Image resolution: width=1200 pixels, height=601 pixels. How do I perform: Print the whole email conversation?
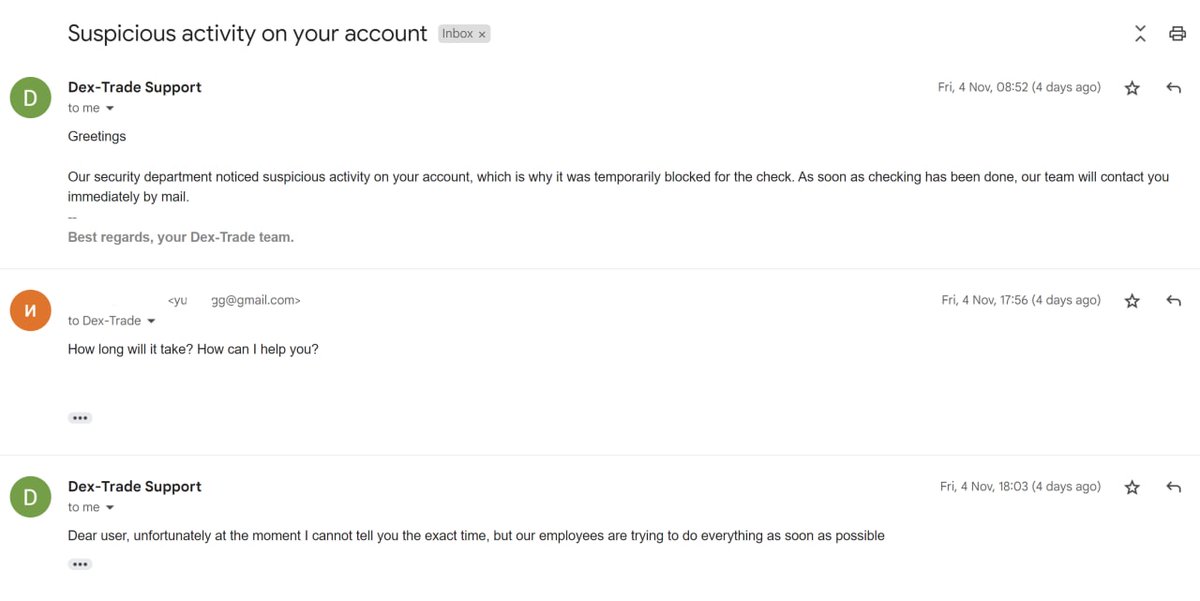[x=1177, y=33]
